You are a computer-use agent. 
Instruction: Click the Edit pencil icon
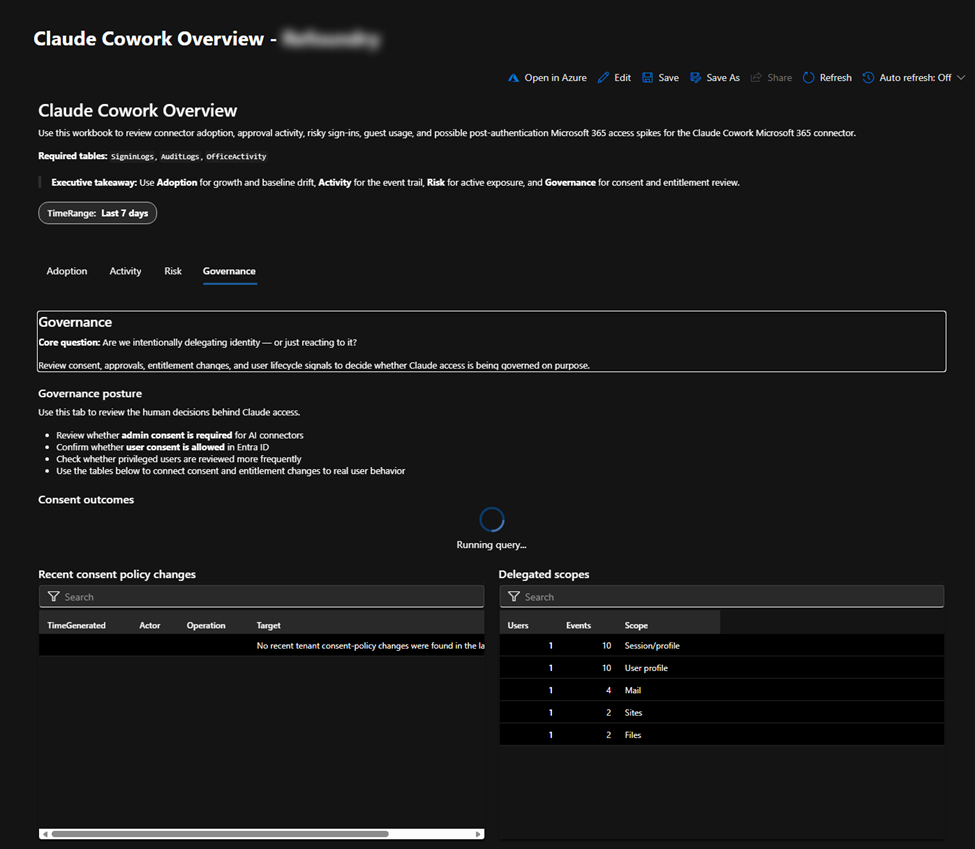point(603,78)
